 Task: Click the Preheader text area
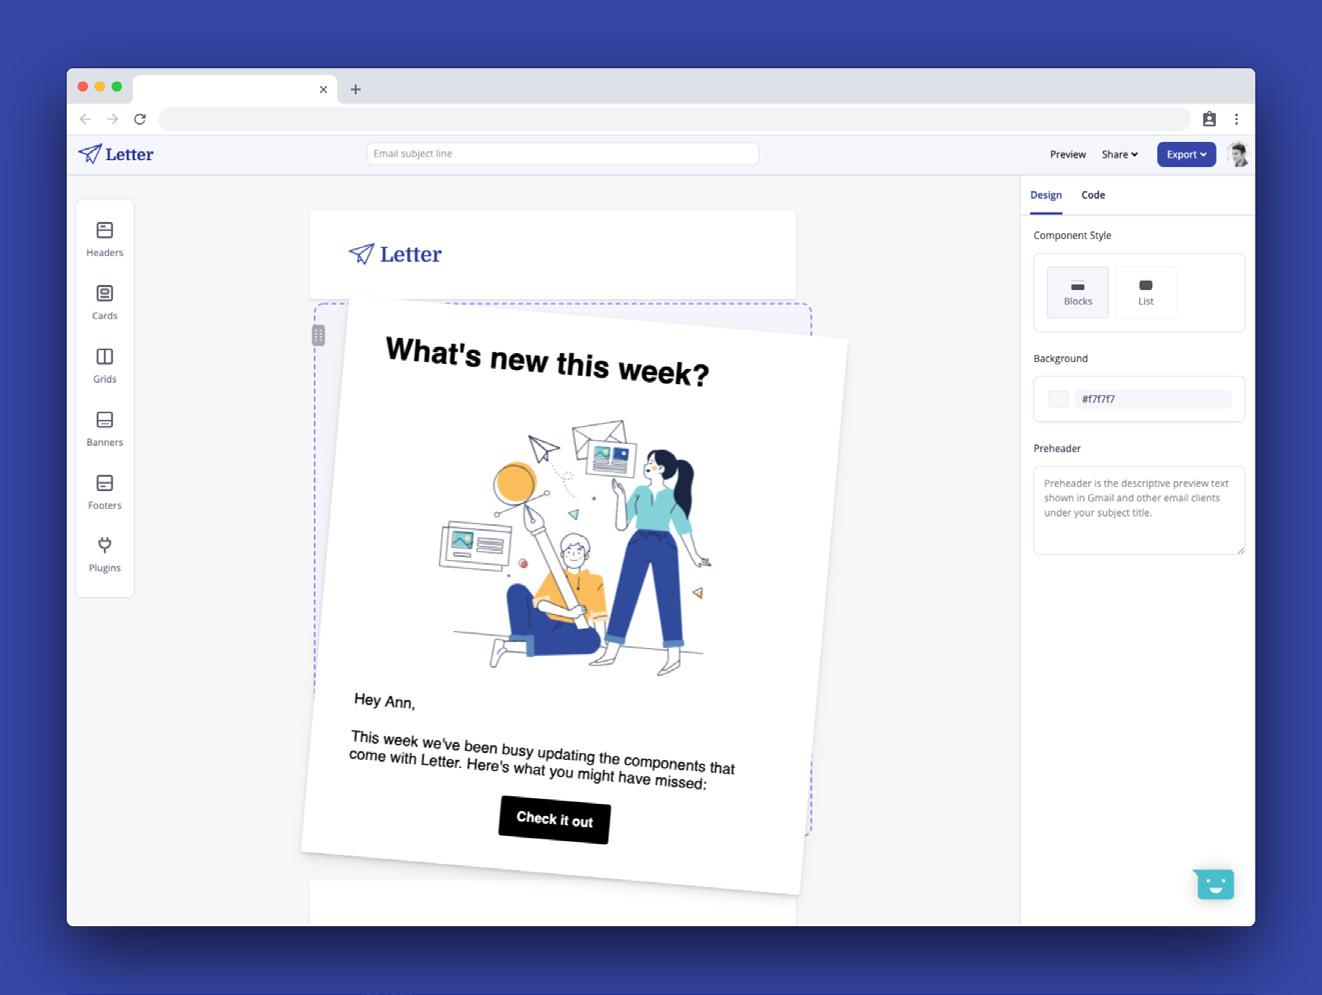pos(1139,510)
